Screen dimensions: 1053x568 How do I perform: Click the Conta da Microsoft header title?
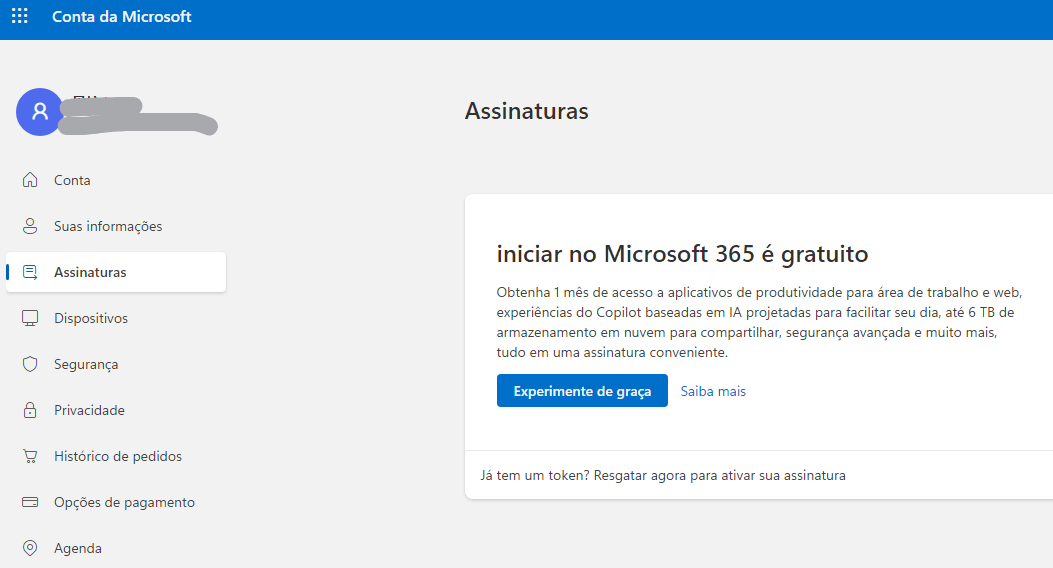pos(122,17)
